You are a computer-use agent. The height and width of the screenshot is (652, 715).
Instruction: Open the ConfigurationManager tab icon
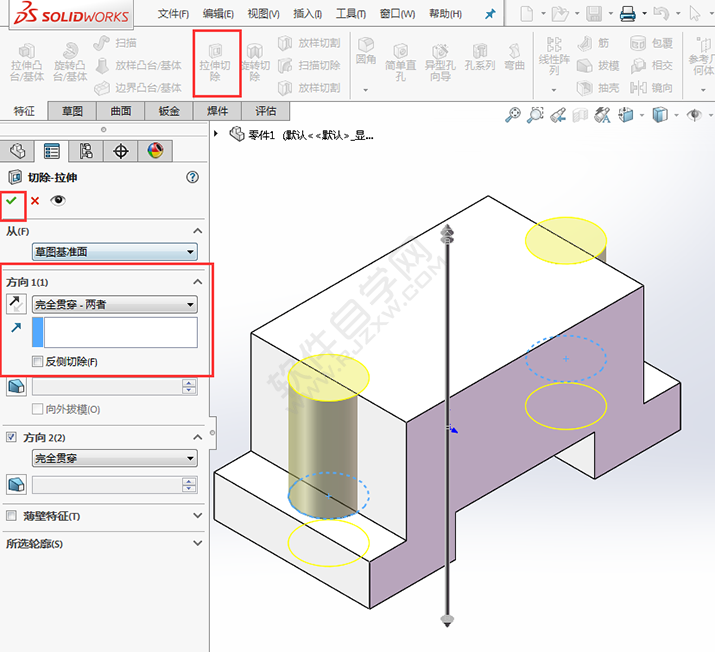pyautogui.click(x=86, y=151)
